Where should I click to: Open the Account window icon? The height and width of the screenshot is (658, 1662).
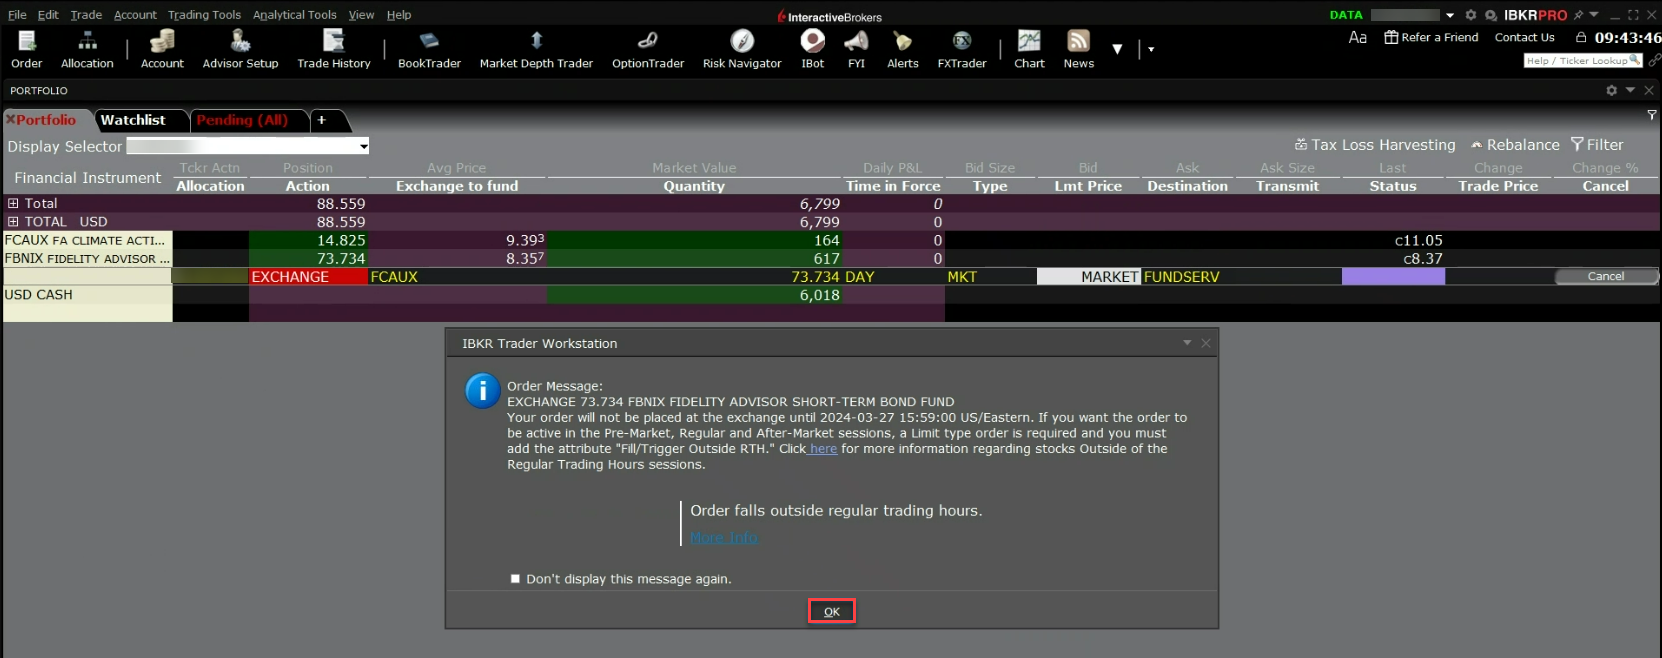pos(162,49)
